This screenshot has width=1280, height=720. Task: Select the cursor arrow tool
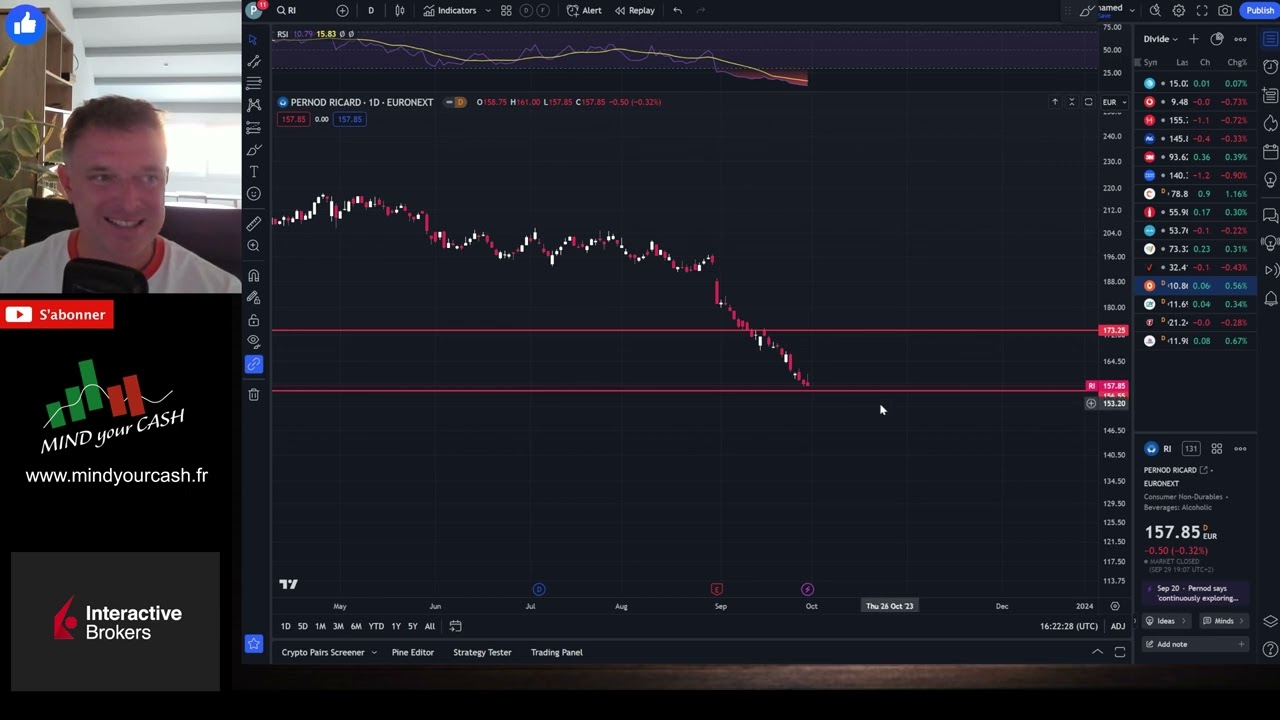point(253,39)
